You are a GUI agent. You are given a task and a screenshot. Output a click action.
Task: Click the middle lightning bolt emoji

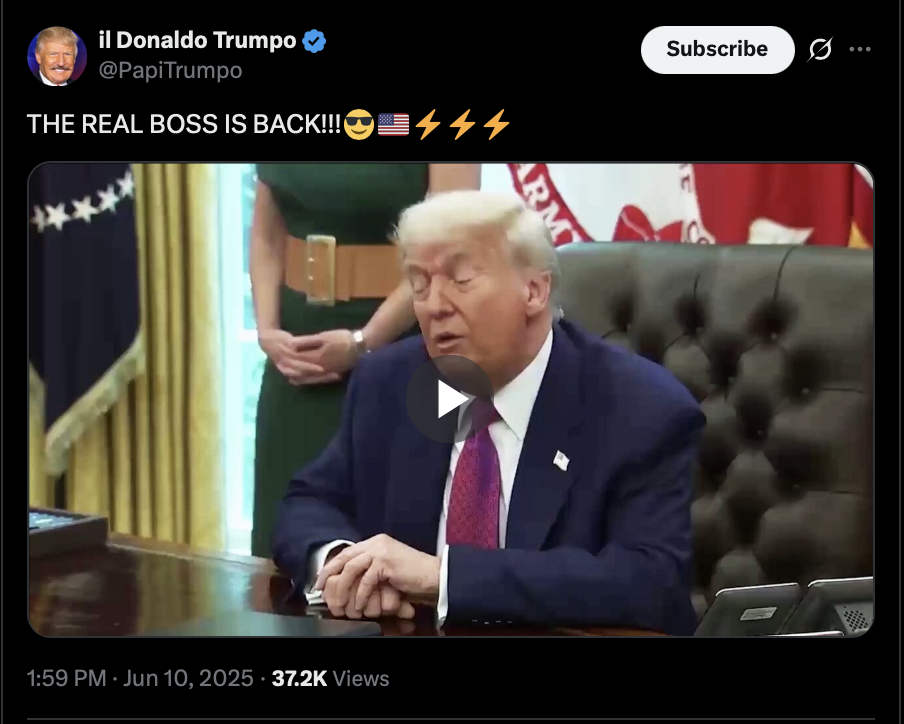pos(462,125)
